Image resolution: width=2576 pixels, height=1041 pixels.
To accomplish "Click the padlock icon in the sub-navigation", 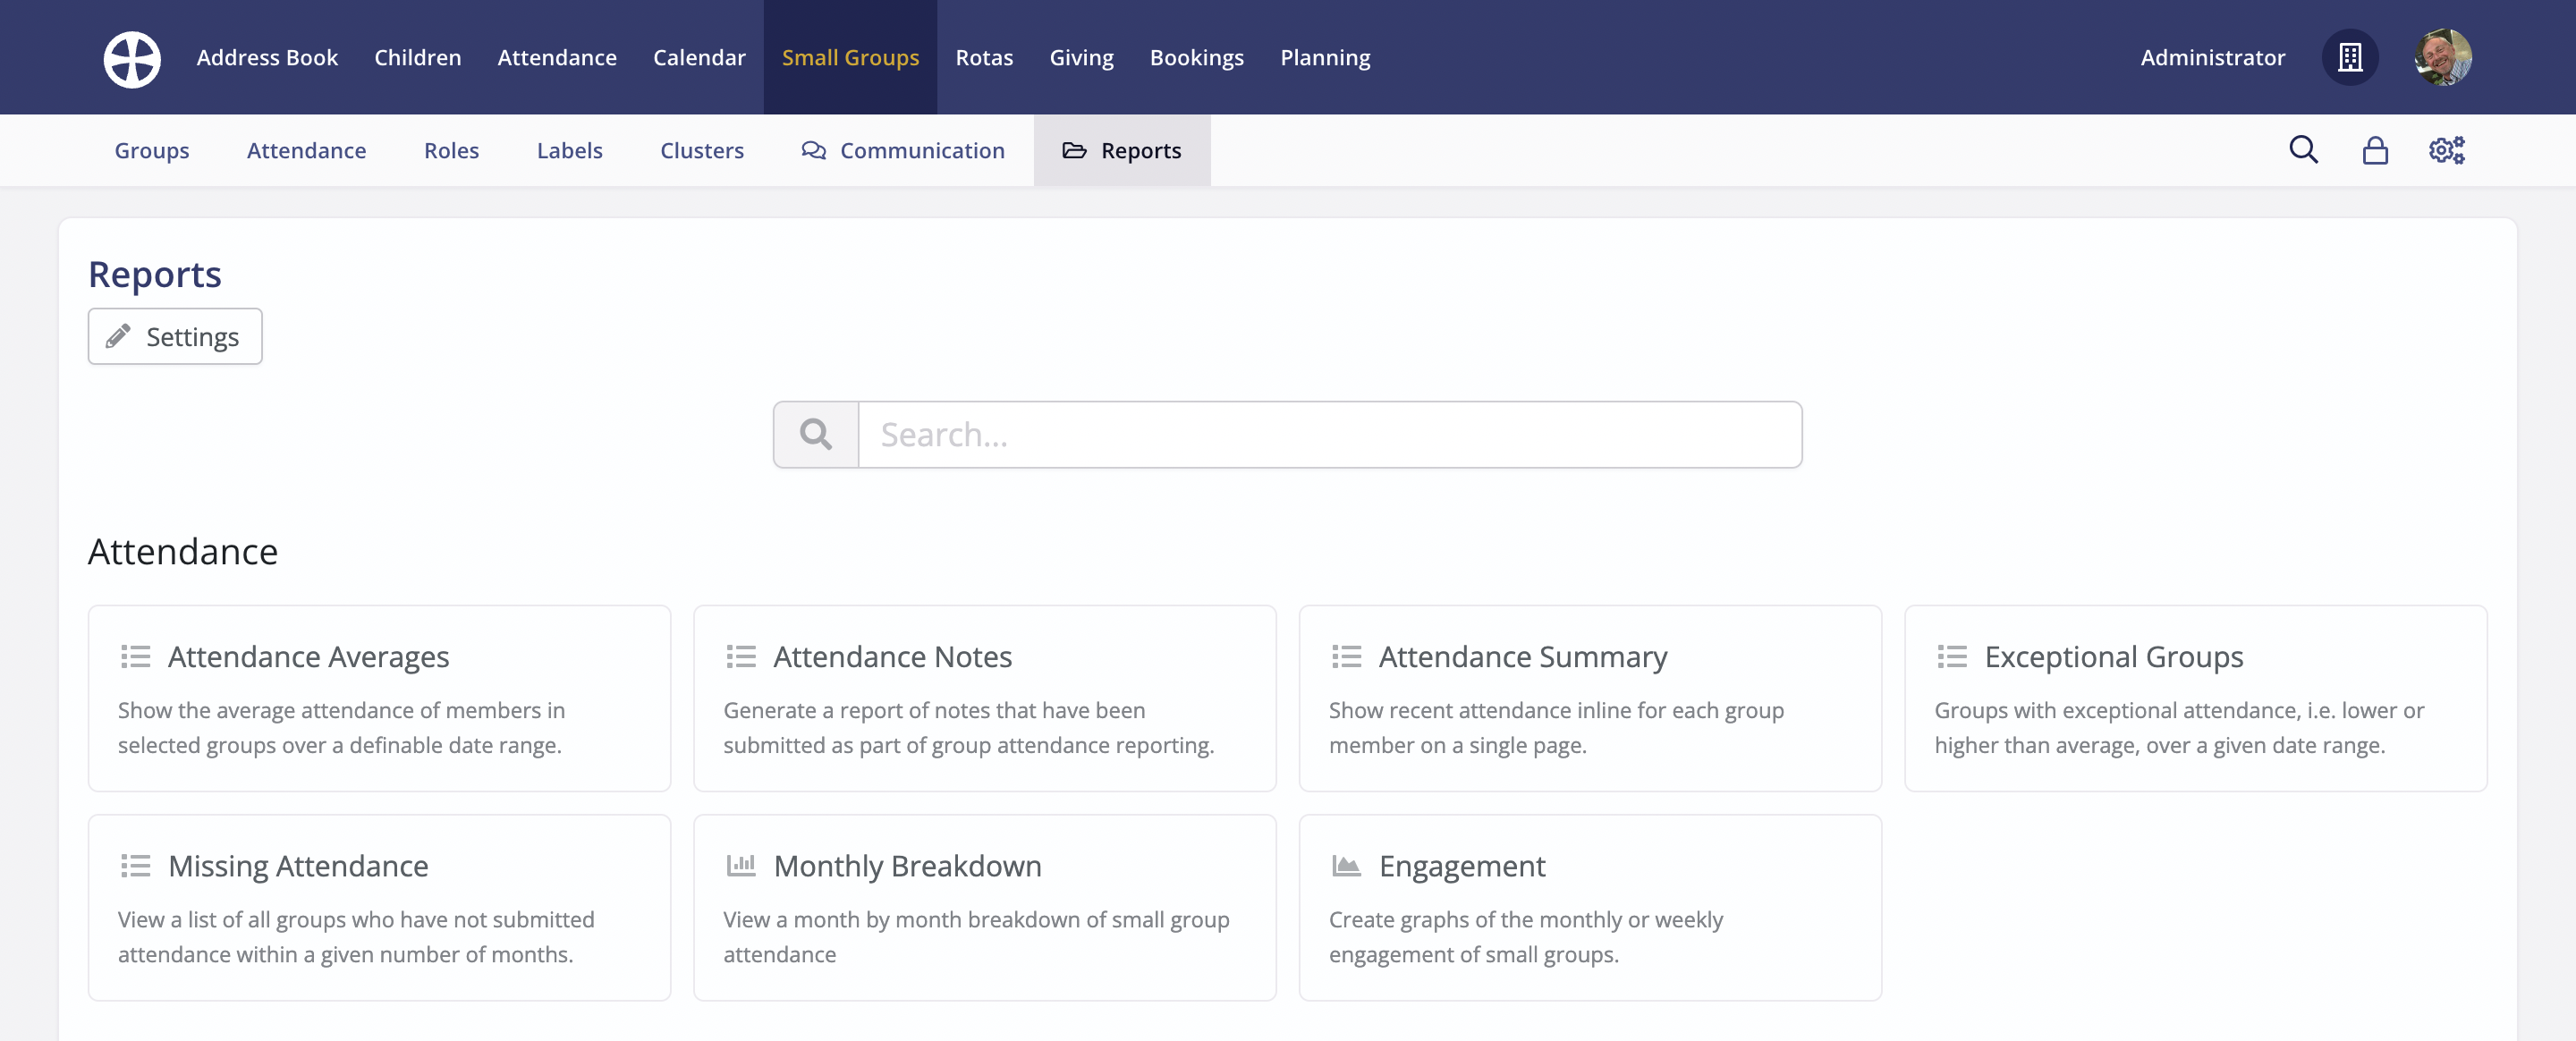I will [2375, 150].
